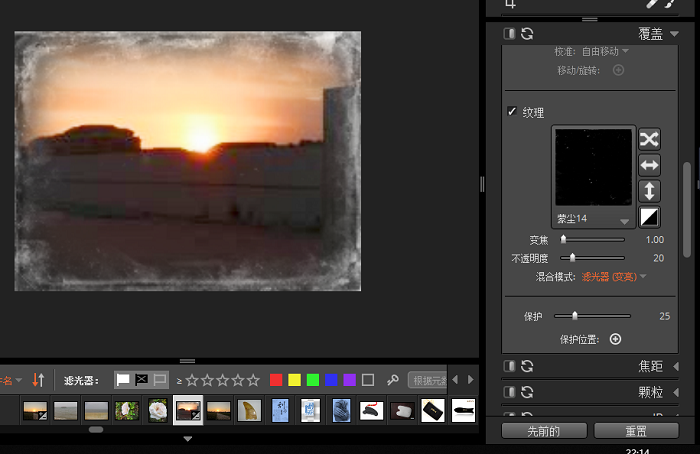Flip texture horizontally with the arrow icon
Screen dimensions: 700x454
649,164
